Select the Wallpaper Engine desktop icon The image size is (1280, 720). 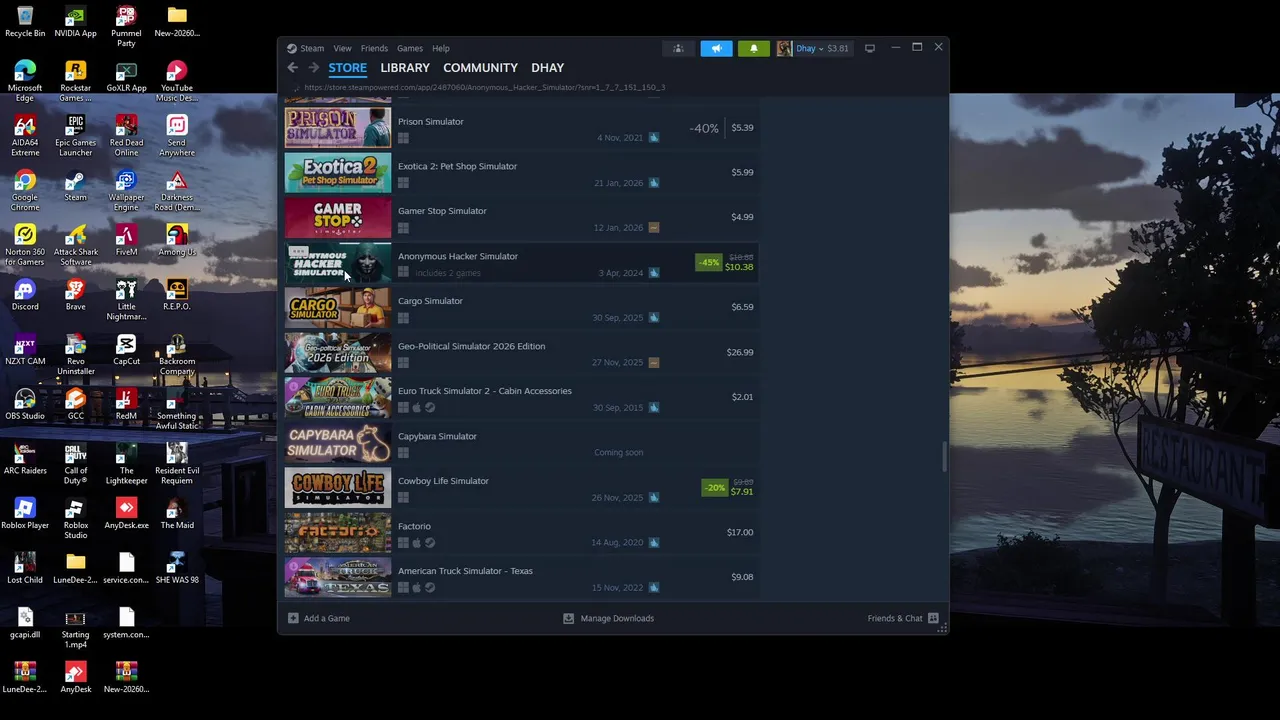(126, 190)
